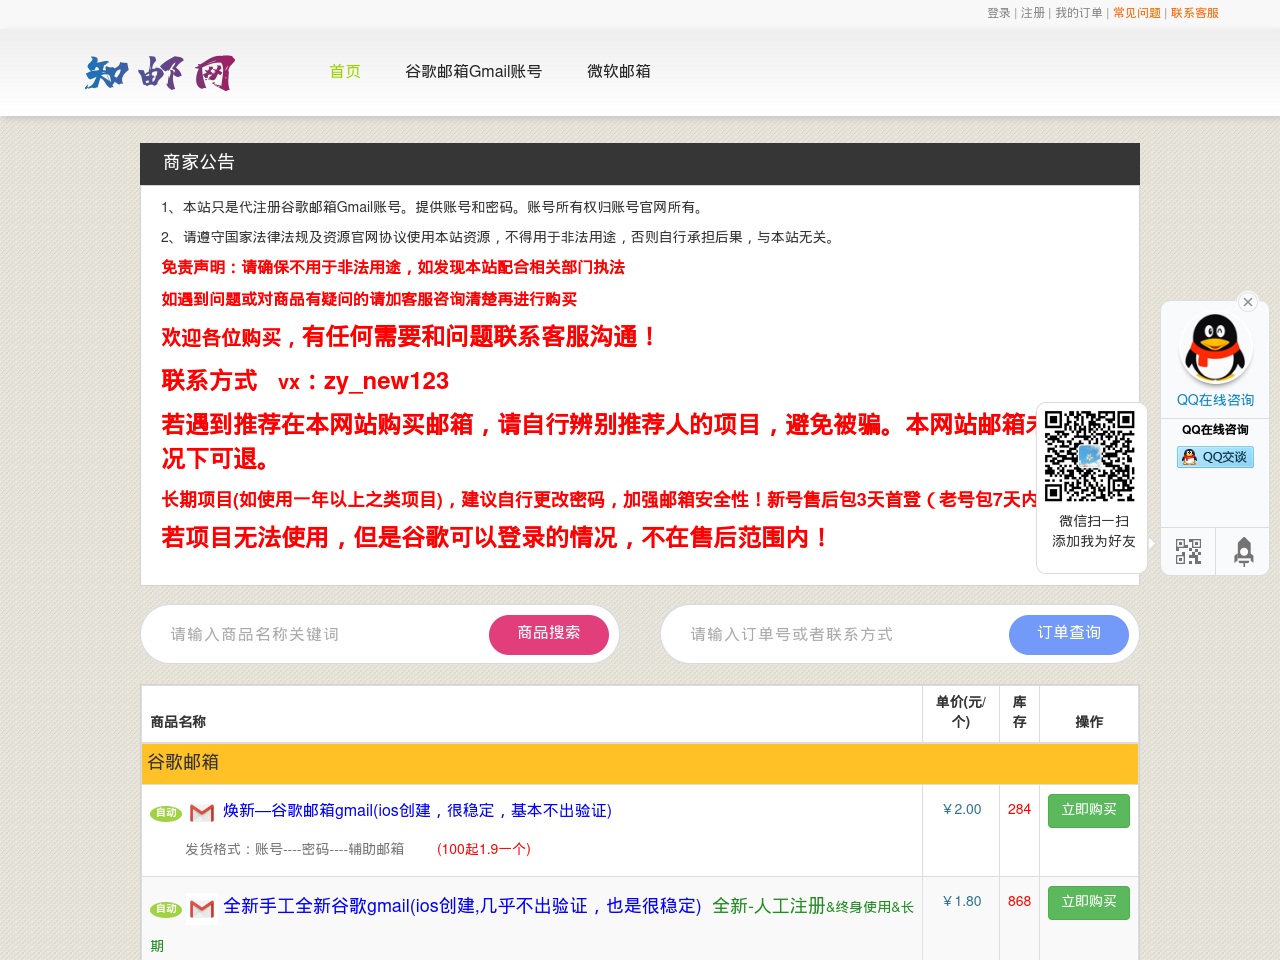Click 立即购买 for ¥1.80 product
This screenshot has height=960, width=1280.
pos(1089,902)
